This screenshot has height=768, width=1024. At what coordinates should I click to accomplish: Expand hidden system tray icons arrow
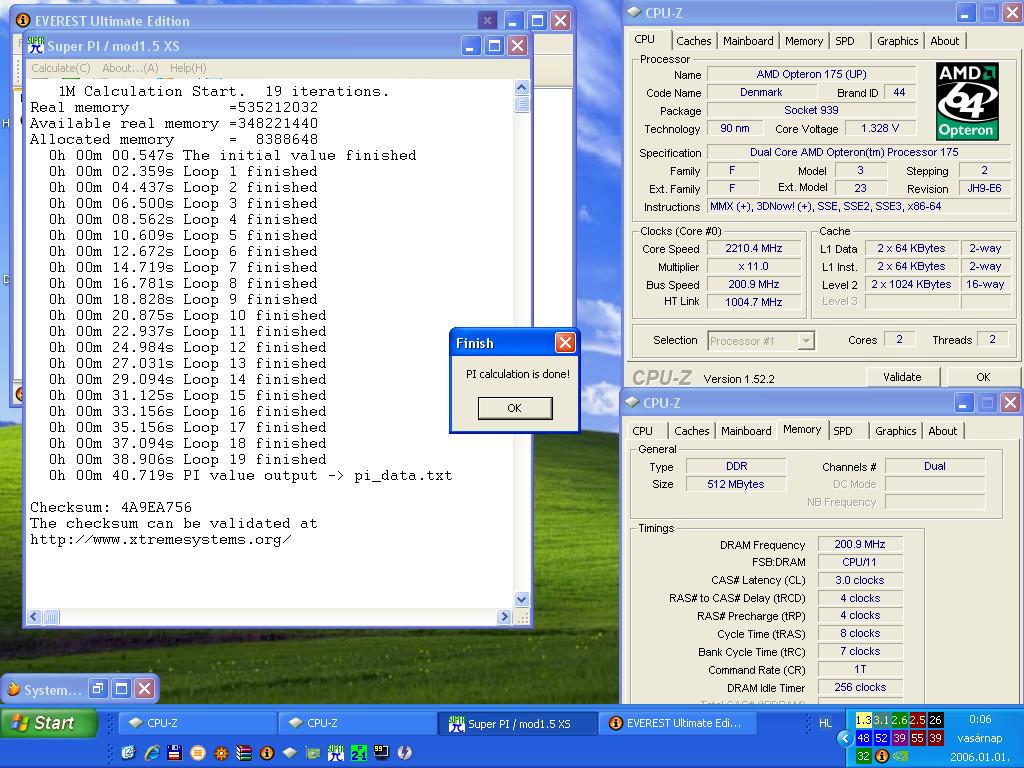pos(845,738)
